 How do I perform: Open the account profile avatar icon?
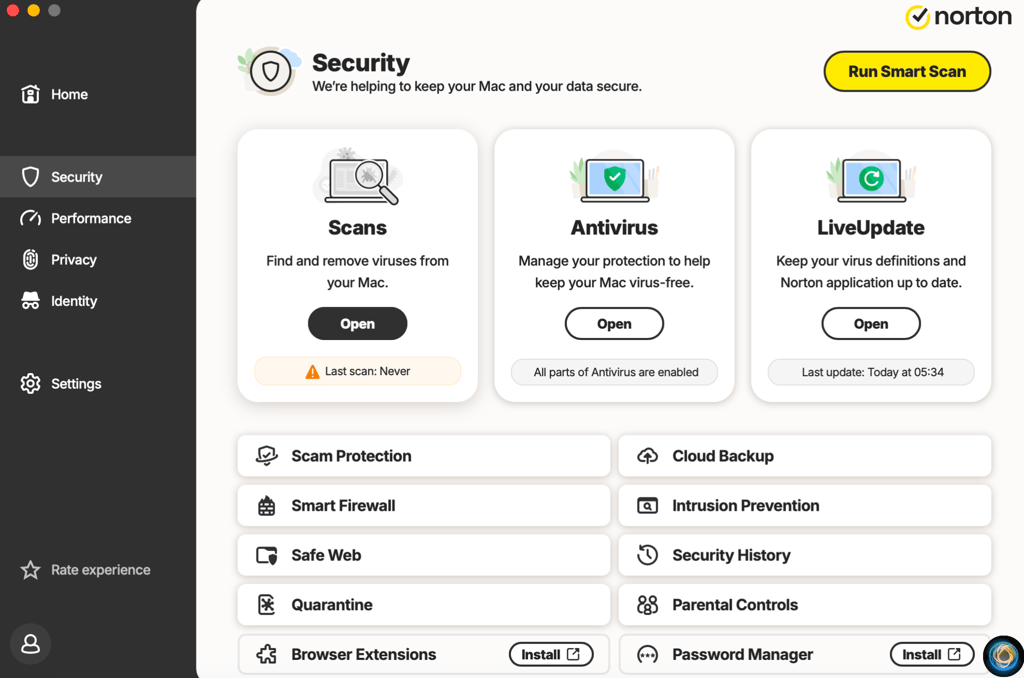tap(30, 644)
